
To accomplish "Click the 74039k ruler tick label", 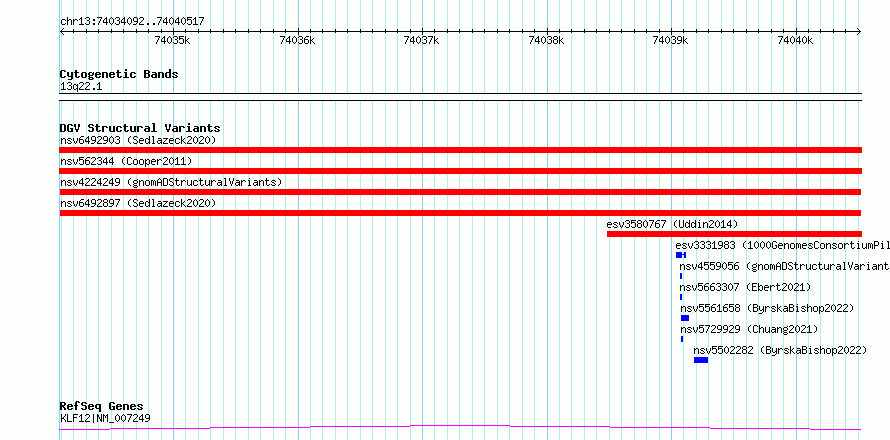I will pos(671,40).
